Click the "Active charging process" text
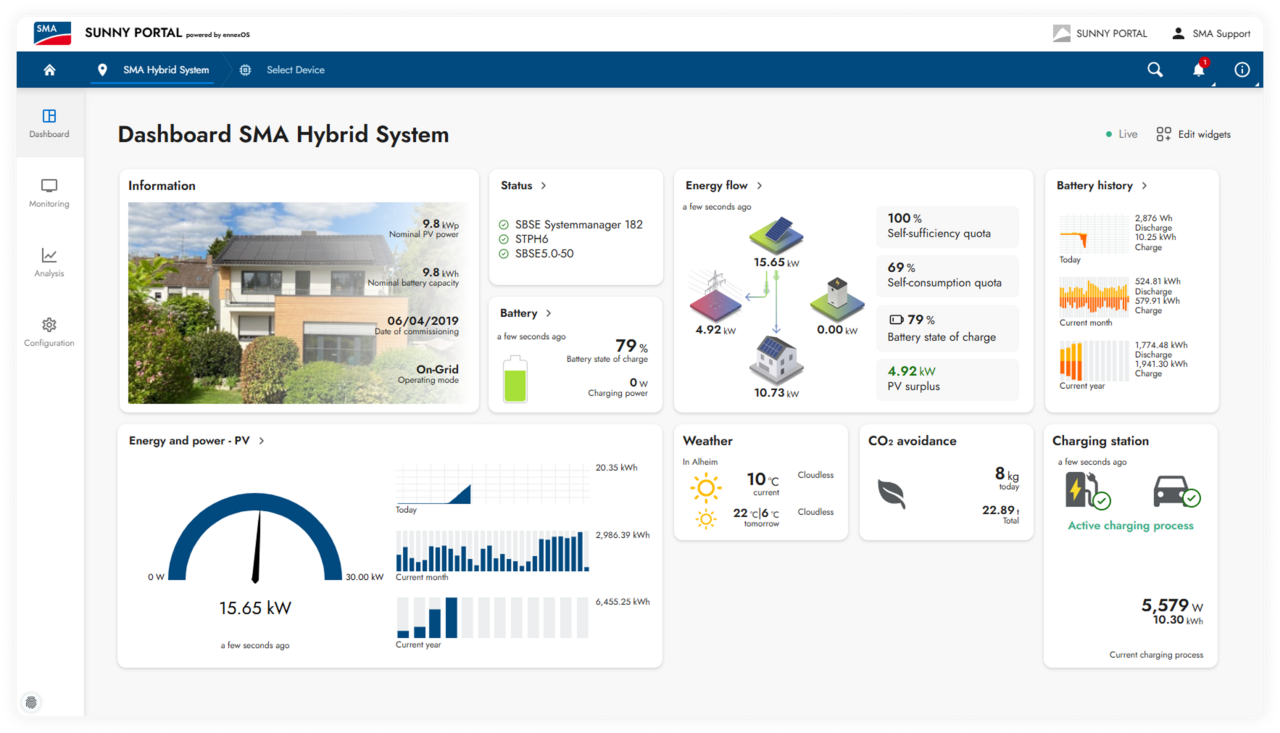This screenshot has width=1280, height=733. click(1130, 525)
